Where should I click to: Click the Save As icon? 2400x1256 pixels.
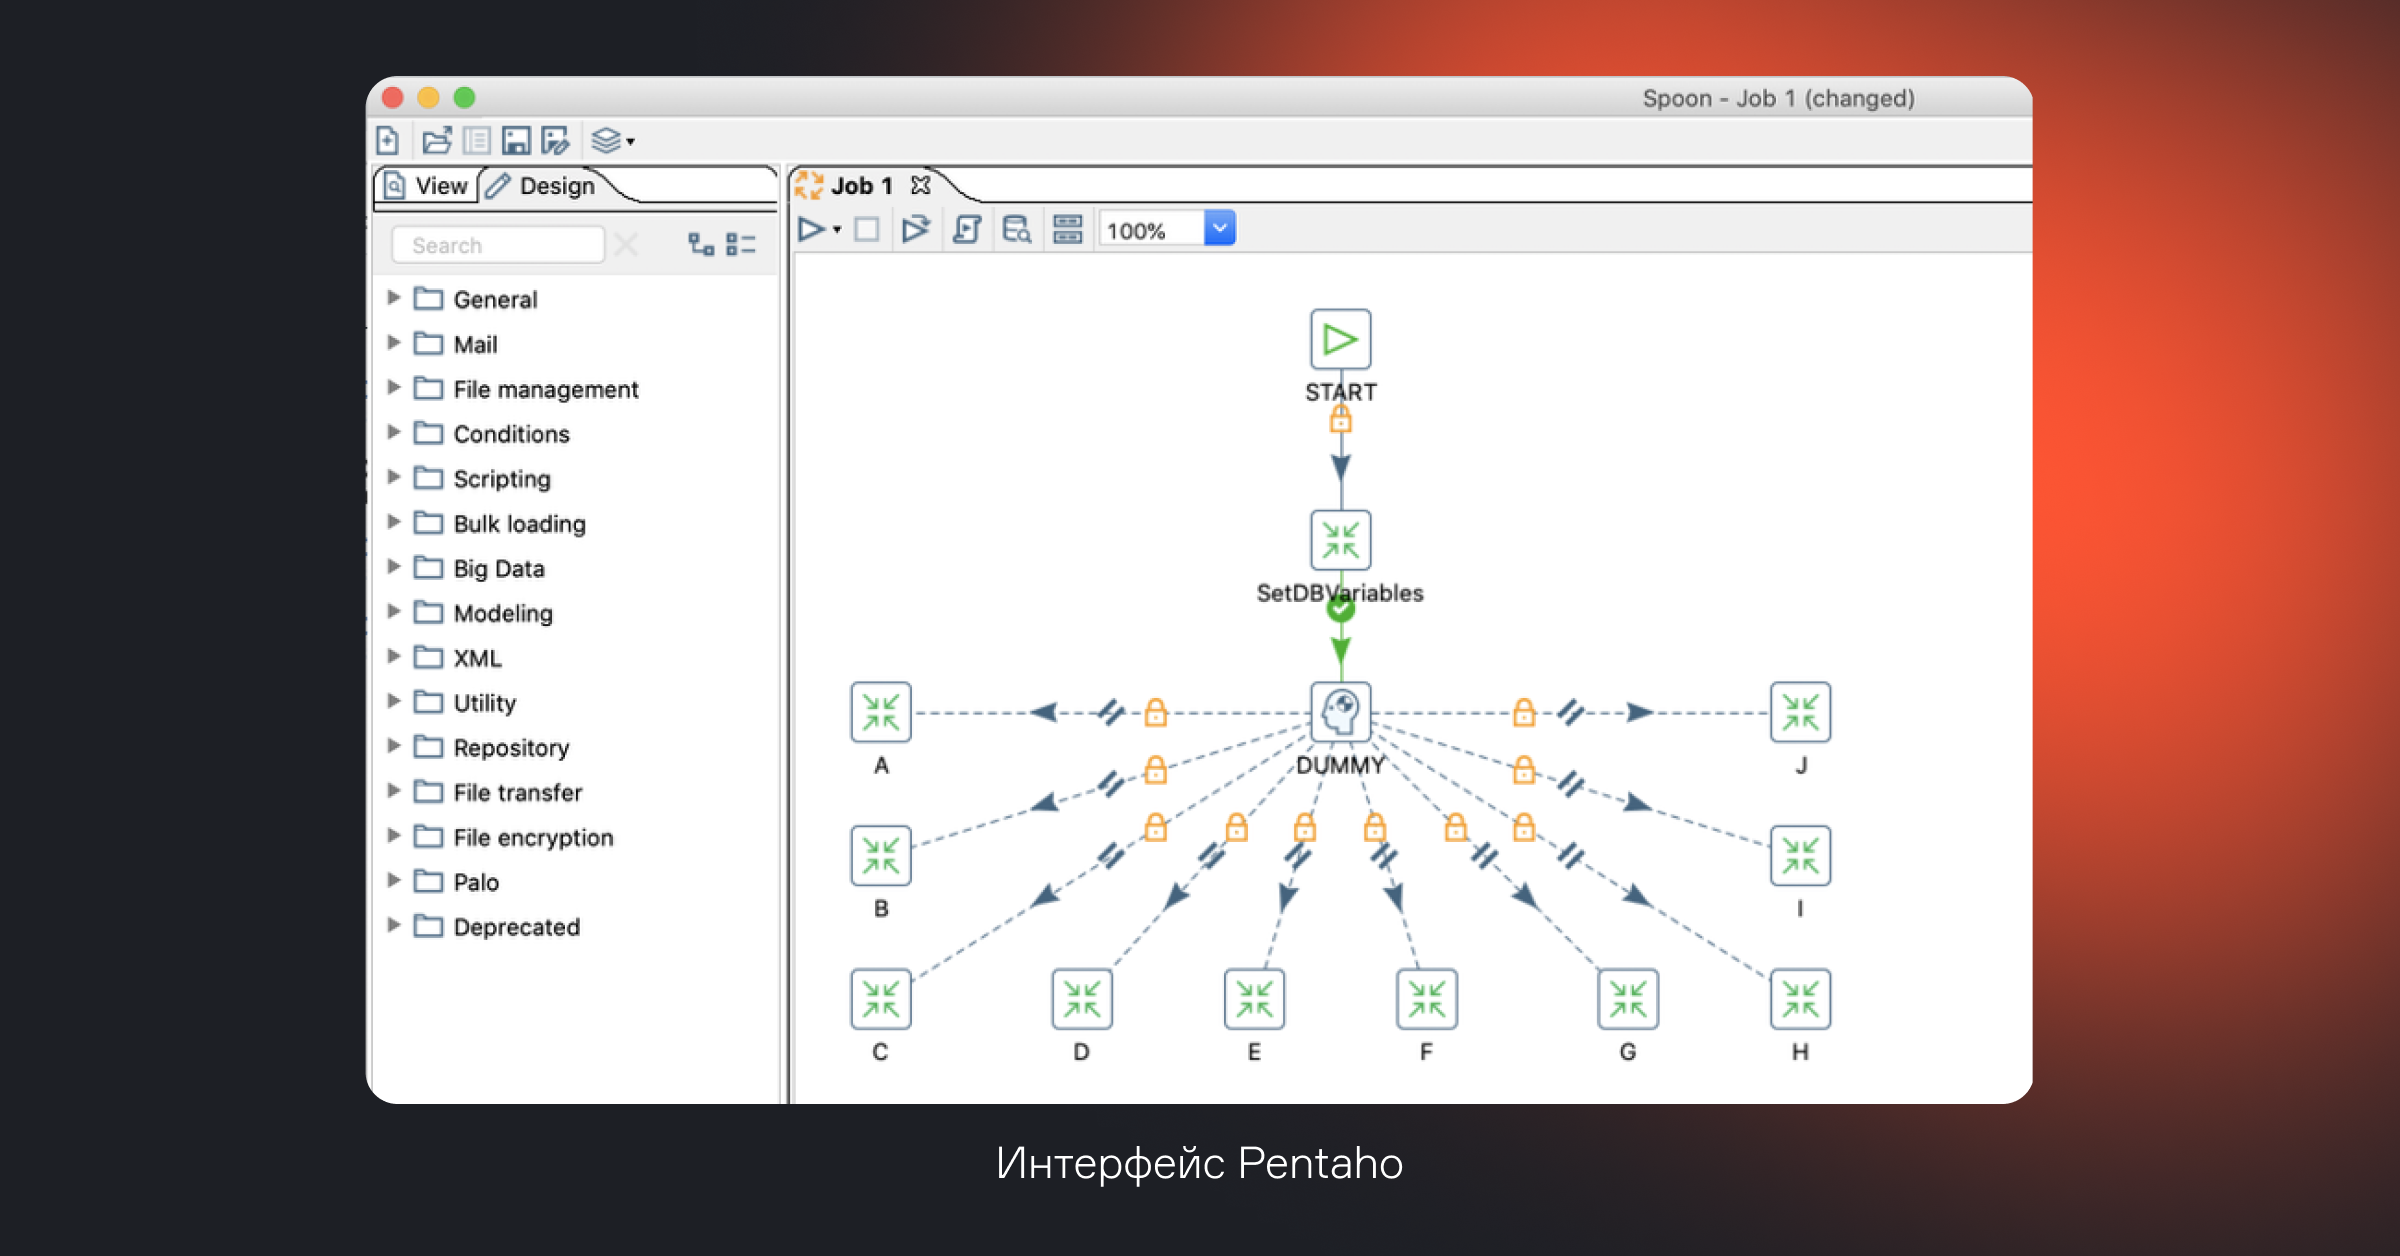[555, 141]
